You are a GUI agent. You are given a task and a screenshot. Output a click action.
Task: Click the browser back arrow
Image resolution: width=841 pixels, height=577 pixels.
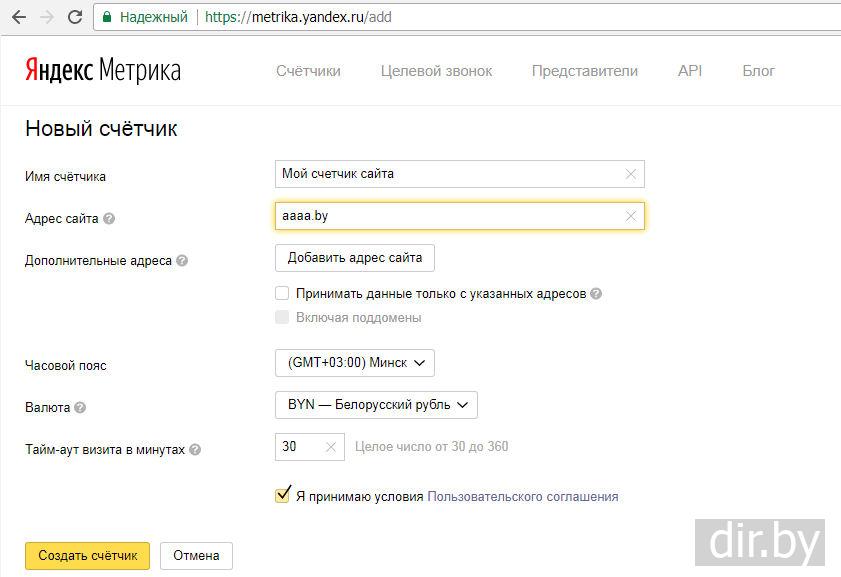click(x=19, y=17)
